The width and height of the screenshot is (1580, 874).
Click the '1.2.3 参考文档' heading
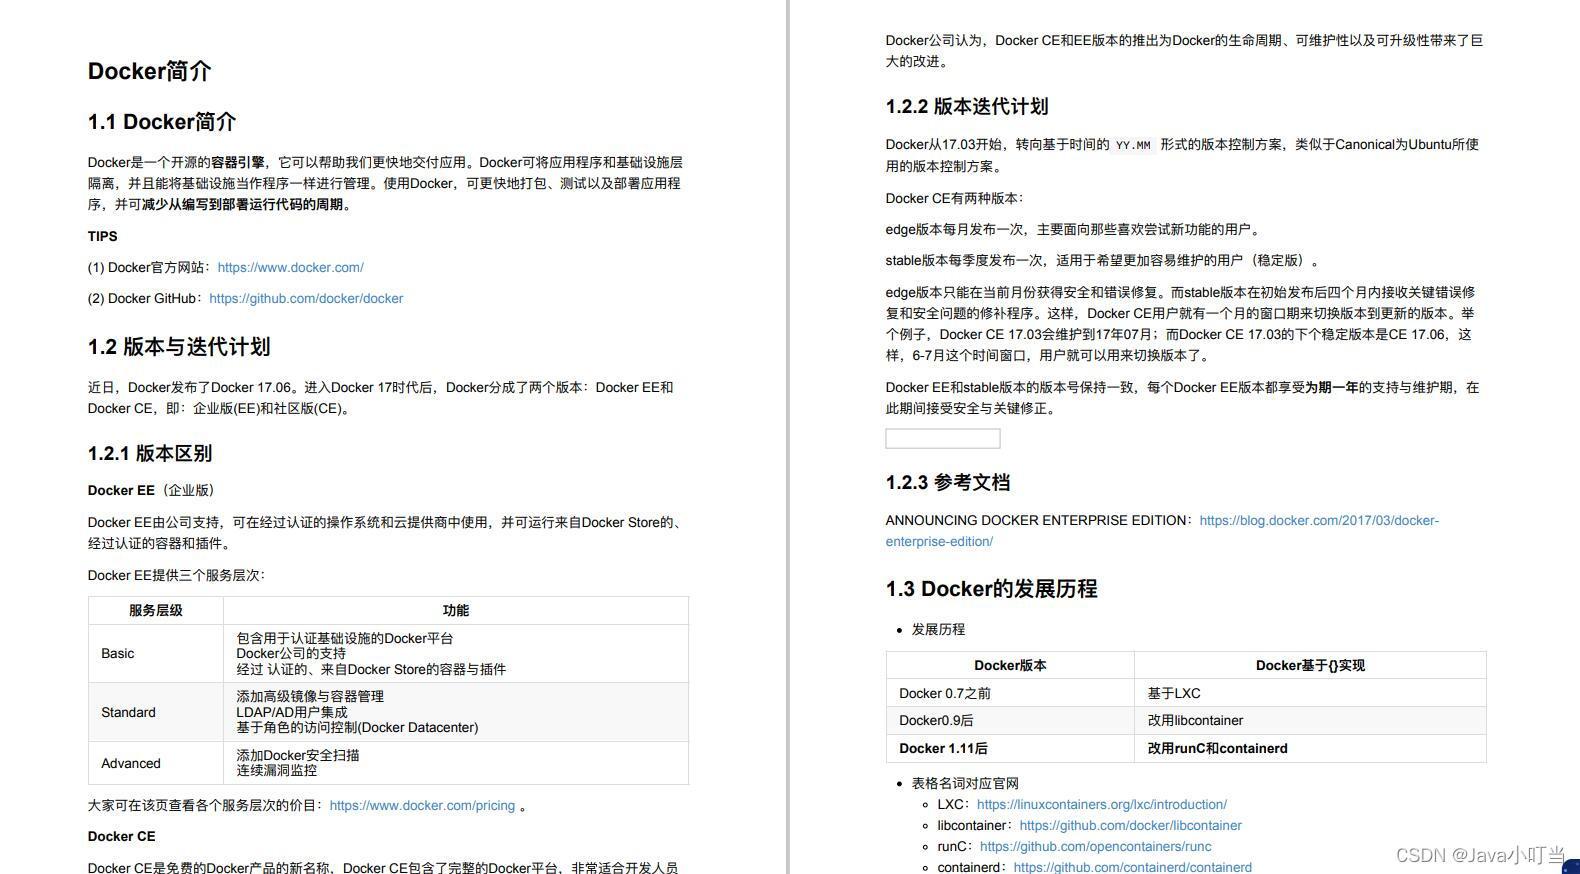pos(948,482)
